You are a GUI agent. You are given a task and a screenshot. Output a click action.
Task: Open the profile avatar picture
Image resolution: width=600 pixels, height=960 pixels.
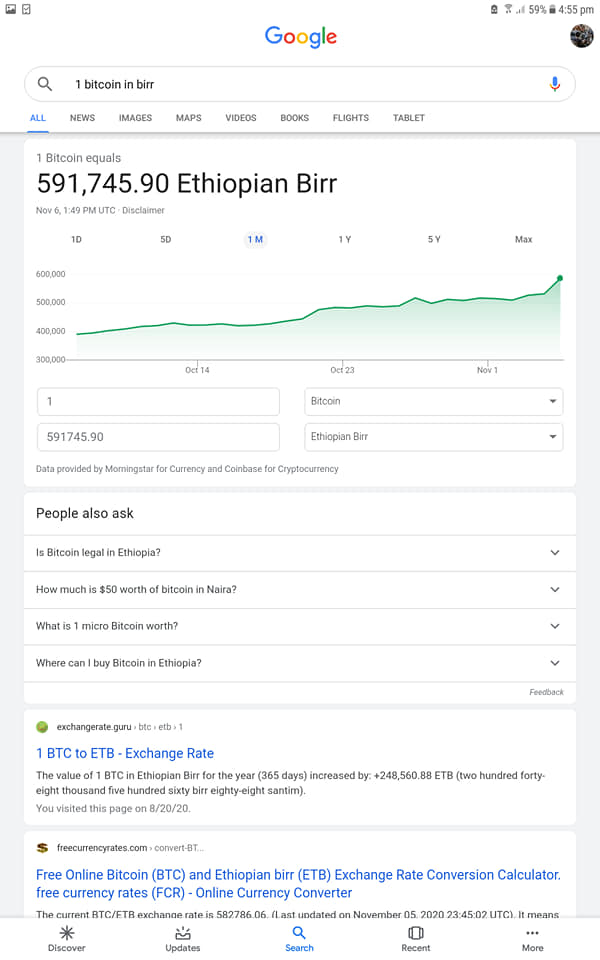click(581, 36)
